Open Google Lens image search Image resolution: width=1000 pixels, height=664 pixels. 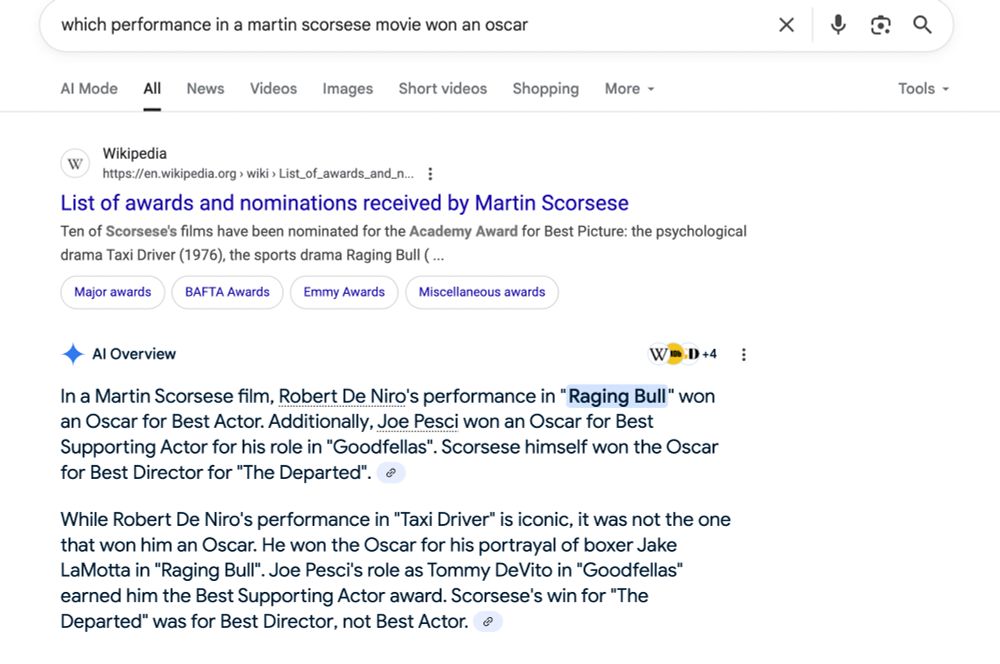[x=881, y=24]
